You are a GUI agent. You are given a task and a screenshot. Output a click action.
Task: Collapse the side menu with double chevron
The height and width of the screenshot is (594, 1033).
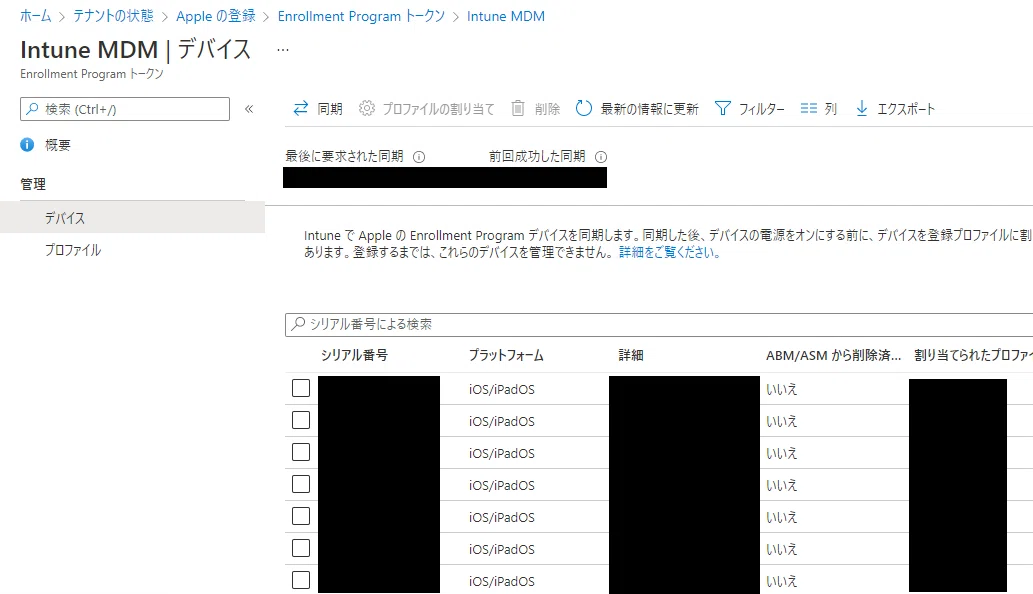(249, 109)
